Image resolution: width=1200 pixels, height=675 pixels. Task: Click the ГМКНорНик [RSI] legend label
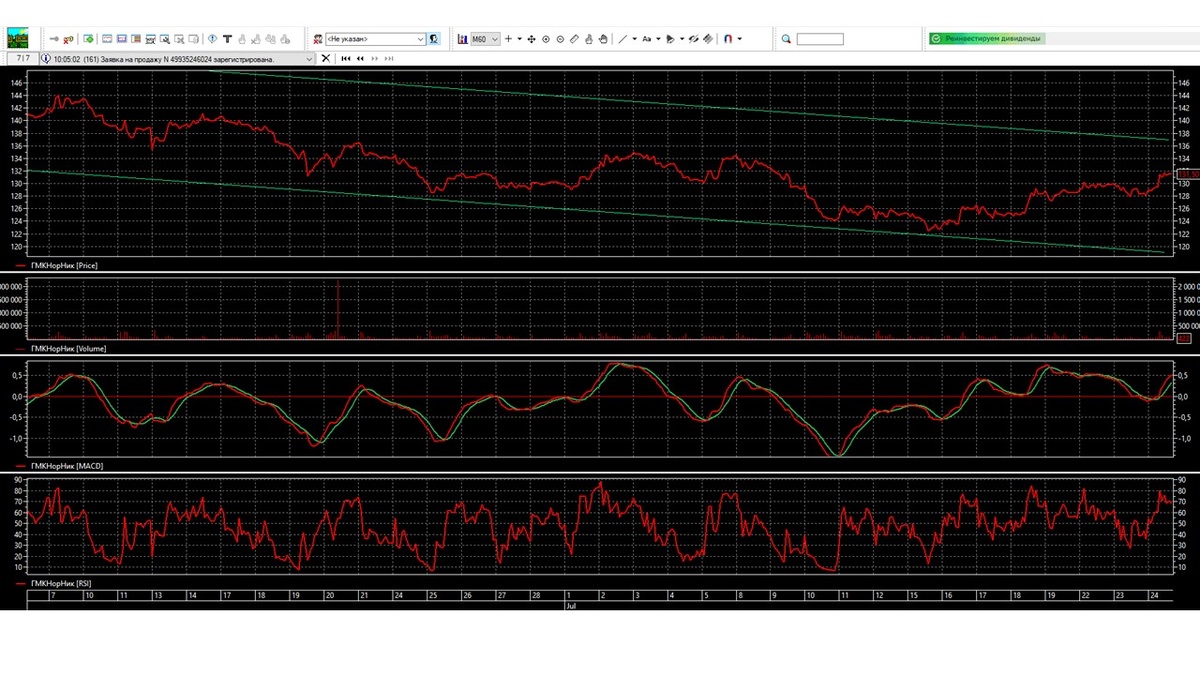63,582
